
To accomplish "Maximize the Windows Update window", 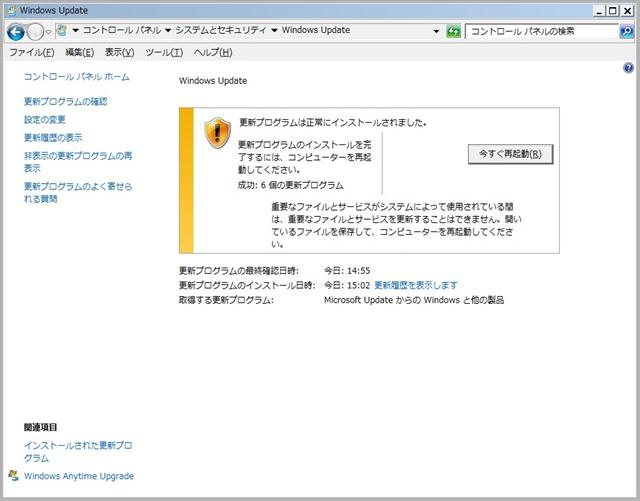I will coord(613,11).
